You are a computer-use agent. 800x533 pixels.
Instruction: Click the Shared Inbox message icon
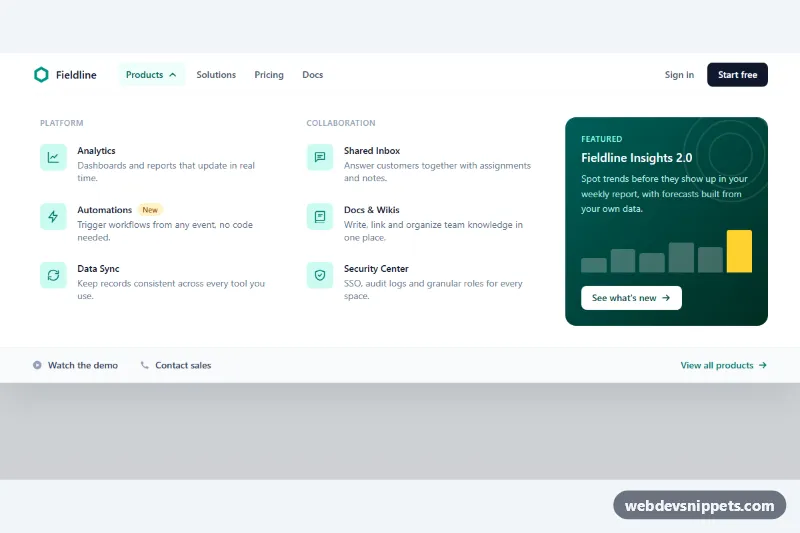click(320, 157)
